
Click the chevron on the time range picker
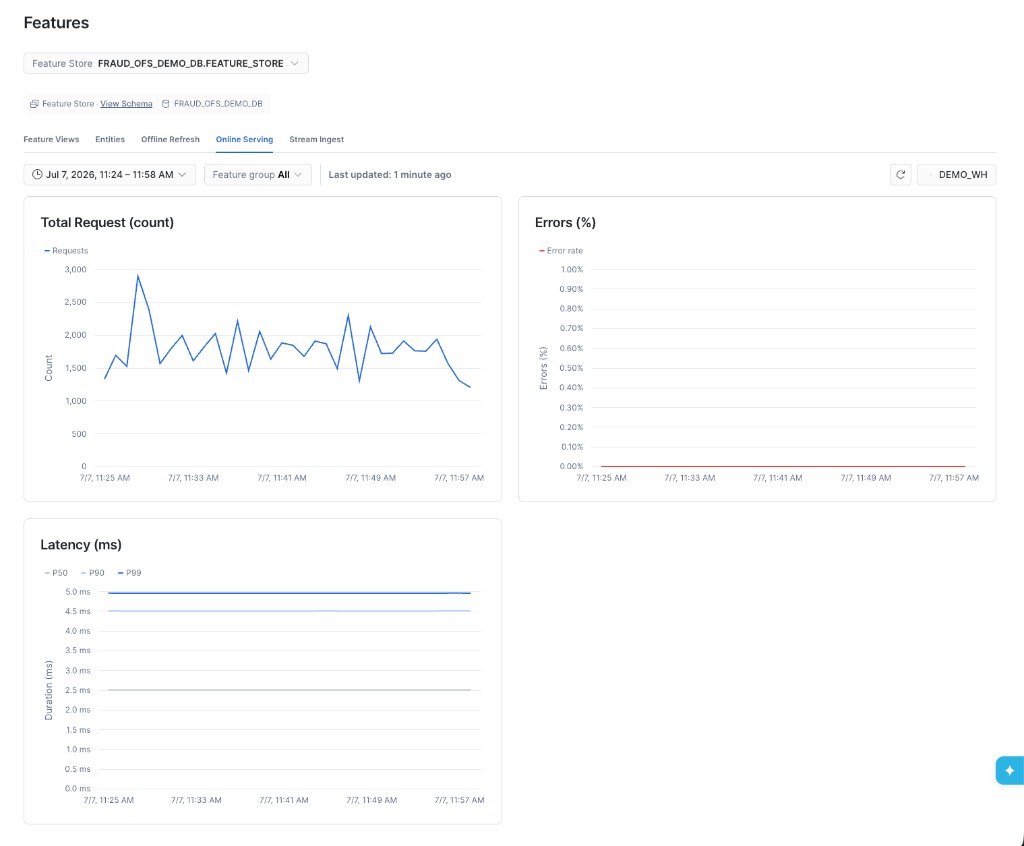click(x=182, y=174)
